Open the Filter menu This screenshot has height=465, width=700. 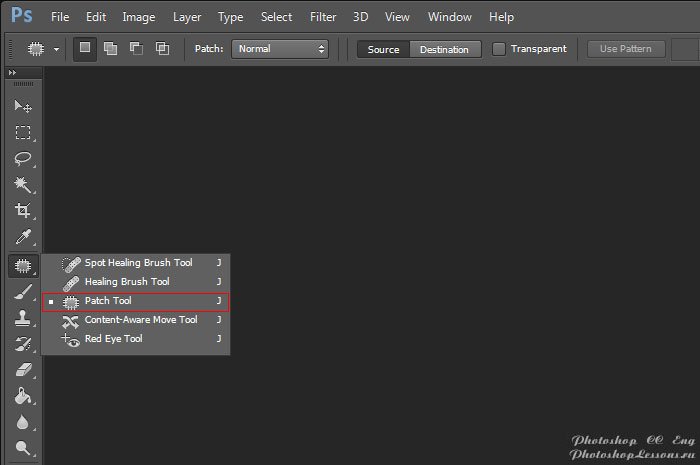(323, 17)
